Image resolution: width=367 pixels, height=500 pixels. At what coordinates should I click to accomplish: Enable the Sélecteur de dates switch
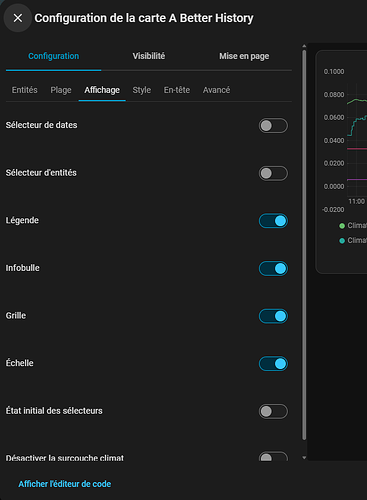coord(273,126)
